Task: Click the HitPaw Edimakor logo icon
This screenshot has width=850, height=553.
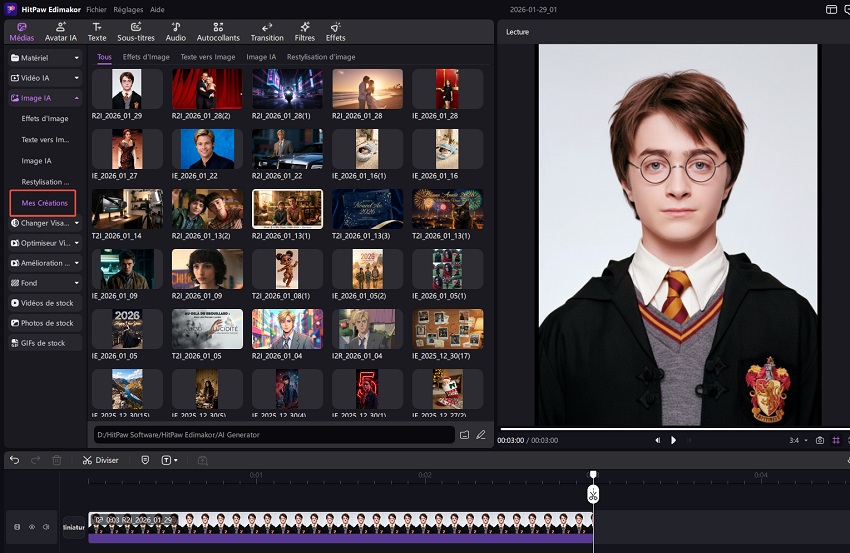Action: pyautogui.click(x=11, y=9)
